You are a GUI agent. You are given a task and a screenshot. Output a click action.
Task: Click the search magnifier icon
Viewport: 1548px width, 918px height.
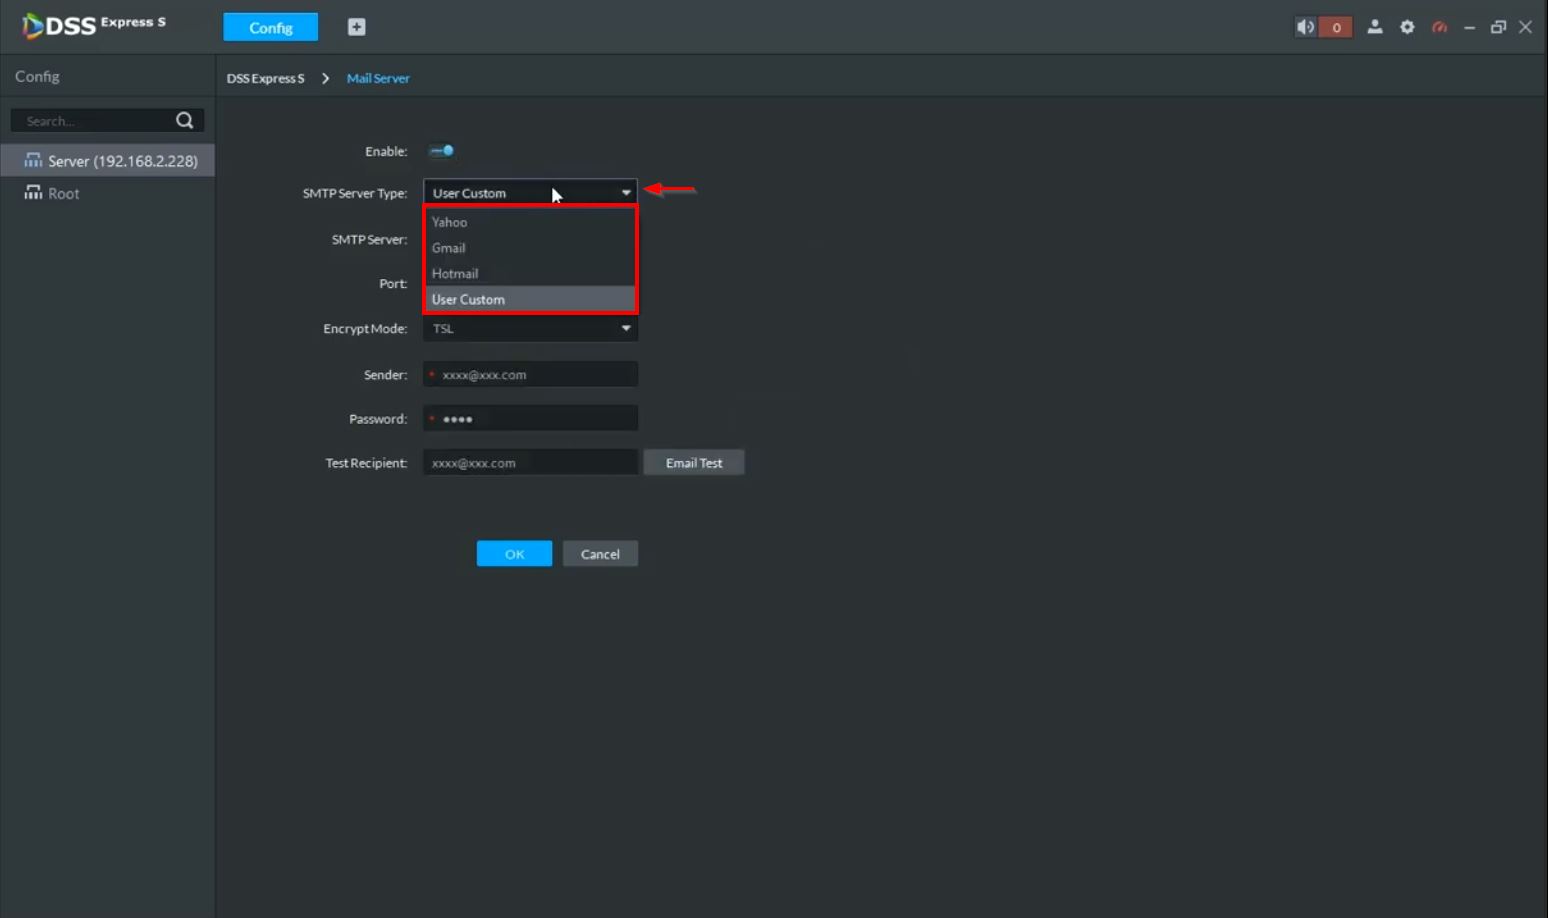click(x=184, y=120)
